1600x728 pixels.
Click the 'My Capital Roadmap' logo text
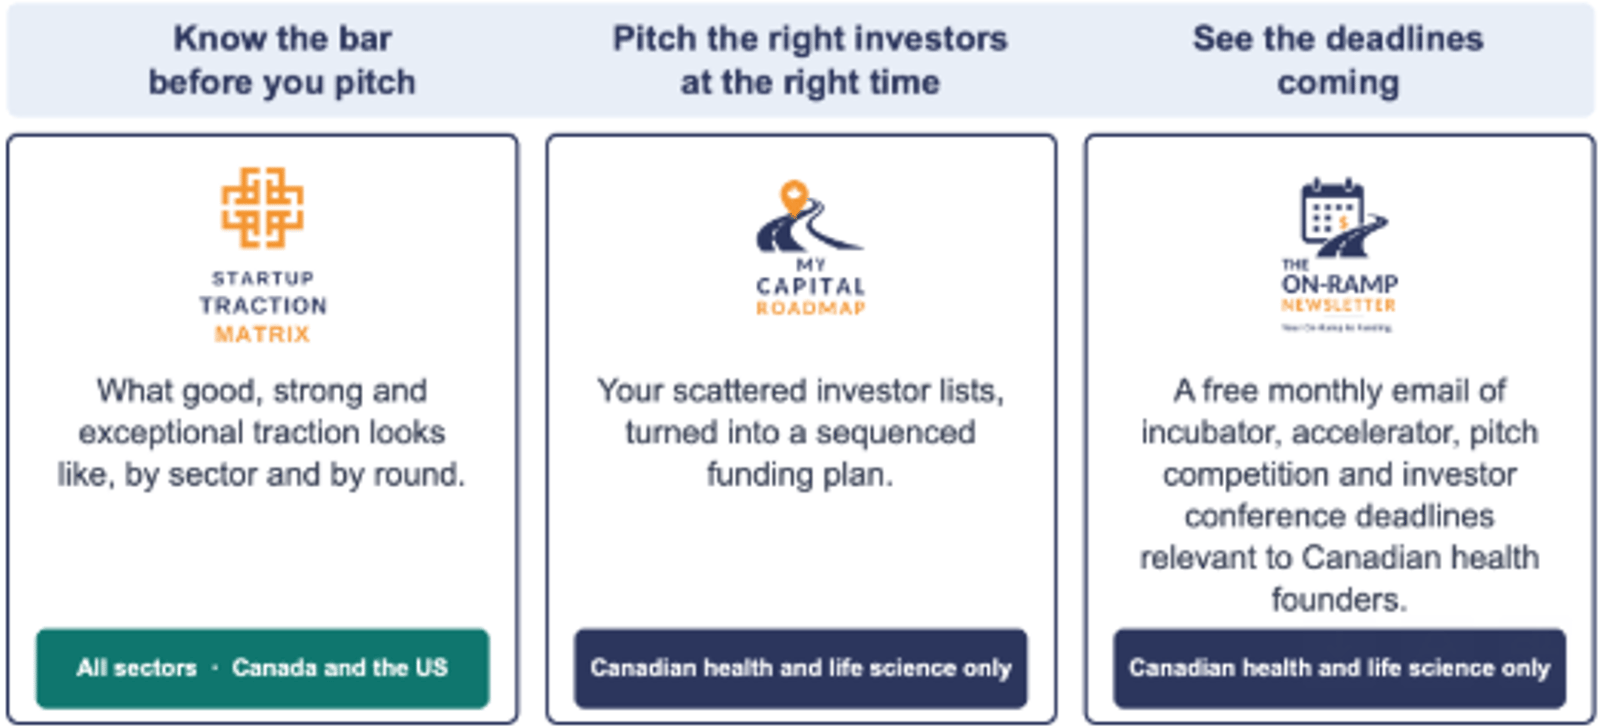[x=810, y=287]
